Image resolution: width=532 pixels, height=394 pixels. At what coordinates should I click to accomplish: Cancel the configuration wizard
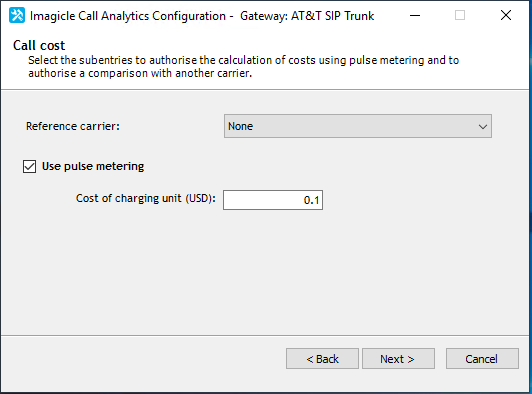pyautogui.click(x=482, y=359)
